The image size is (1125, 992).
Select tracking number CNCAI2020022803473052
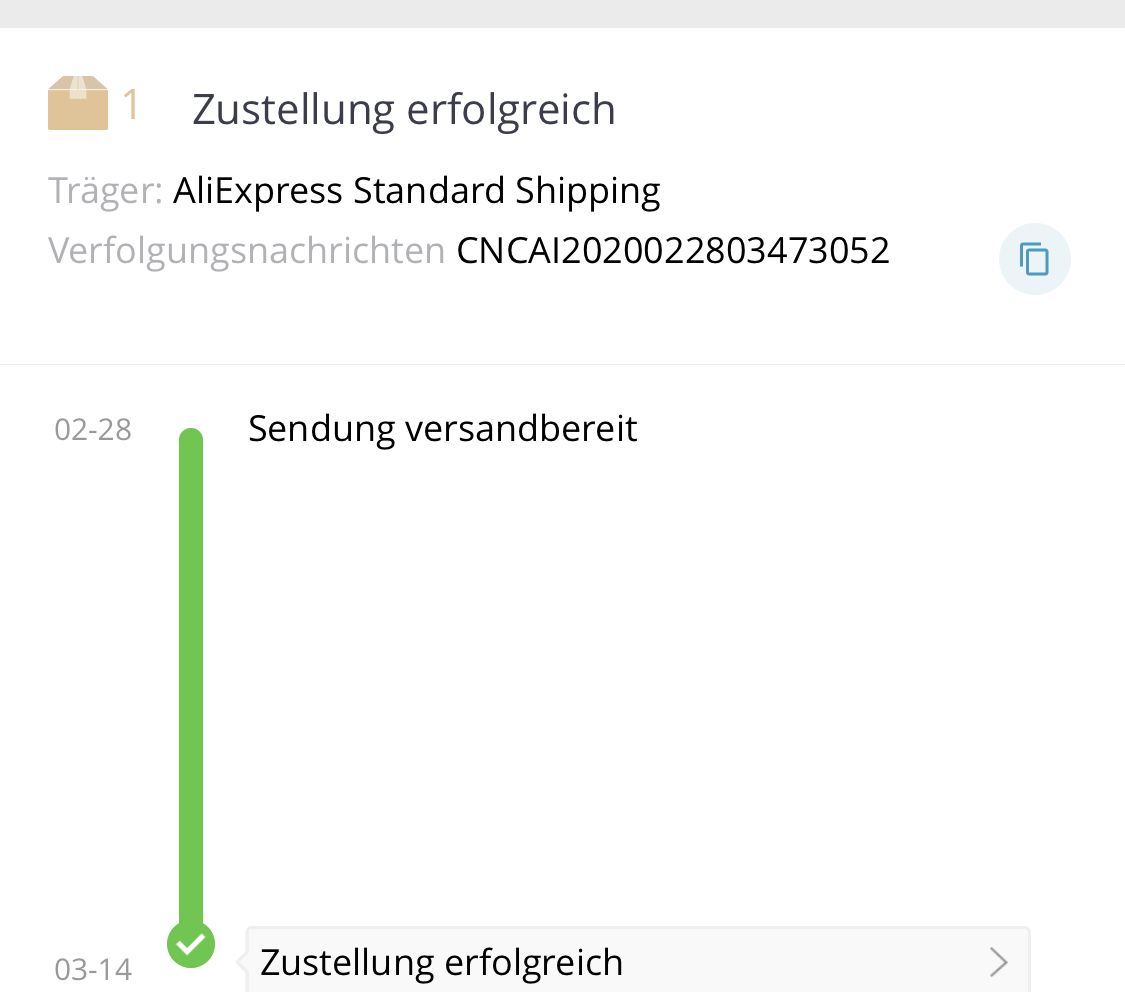click(x=672, y=251)
